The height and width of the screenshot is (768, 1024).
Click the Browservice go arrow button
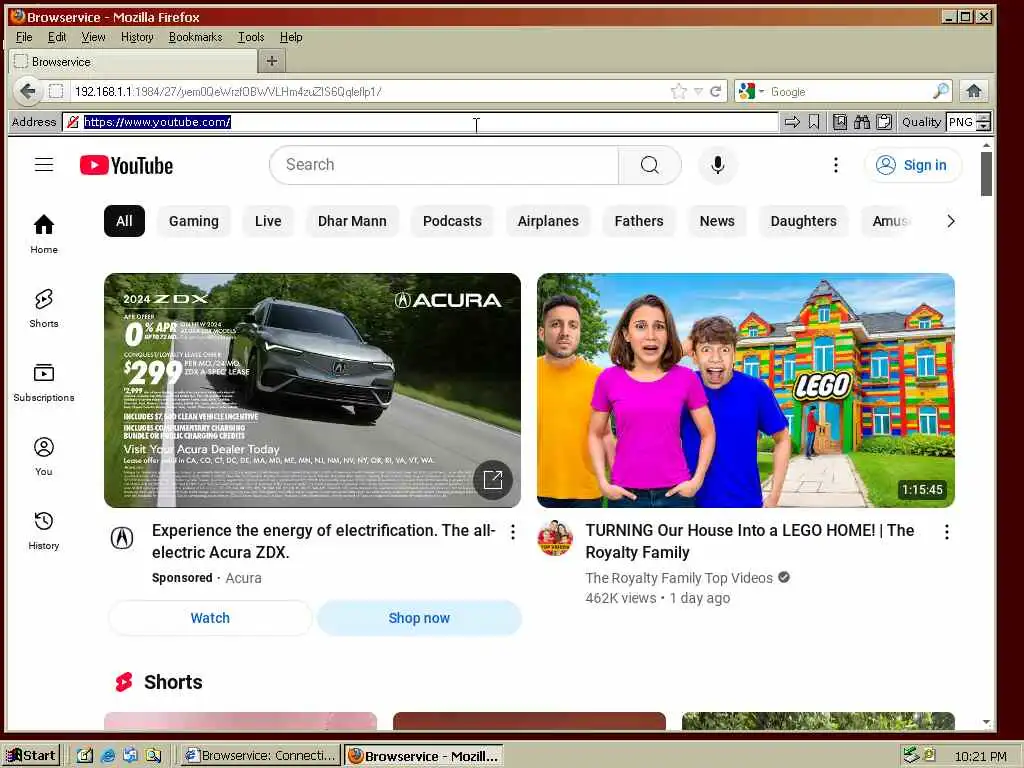792,122
